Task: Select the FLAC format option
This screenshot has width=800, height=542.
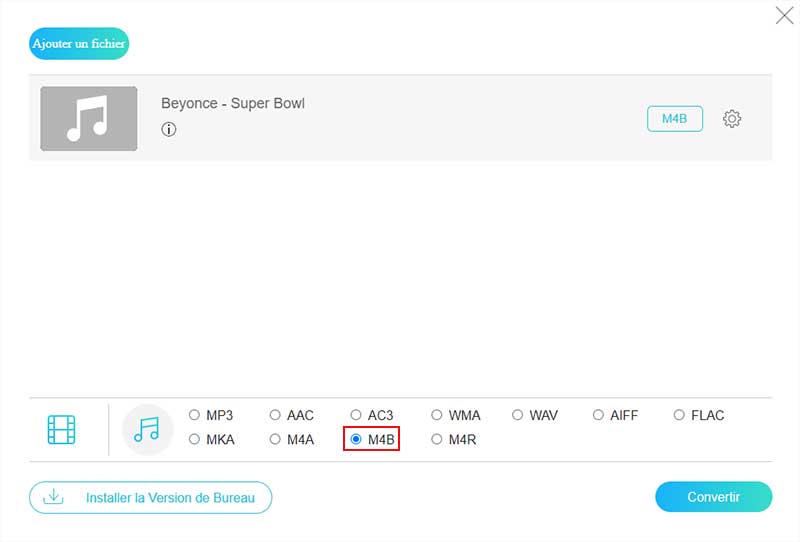Action: 680,415
